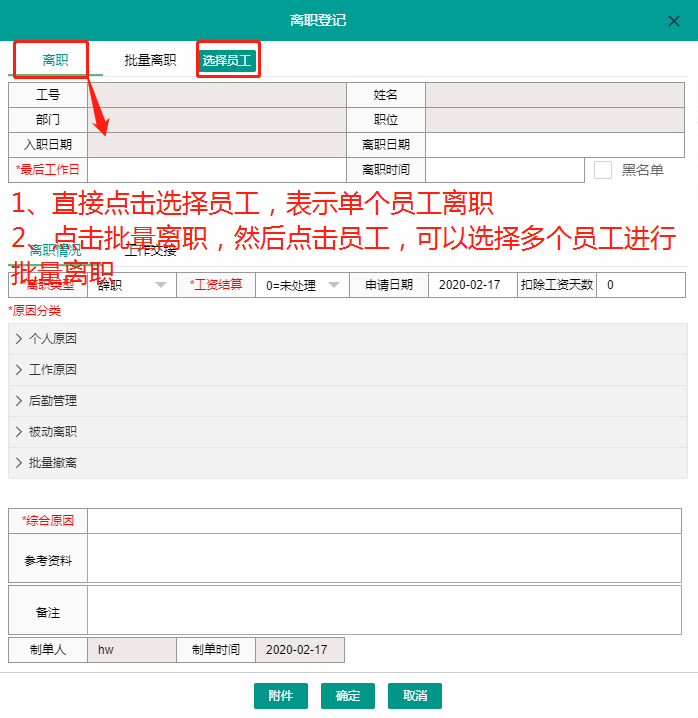
Task: Open the 工资结算 dropdown
Action: click(303, 285)
